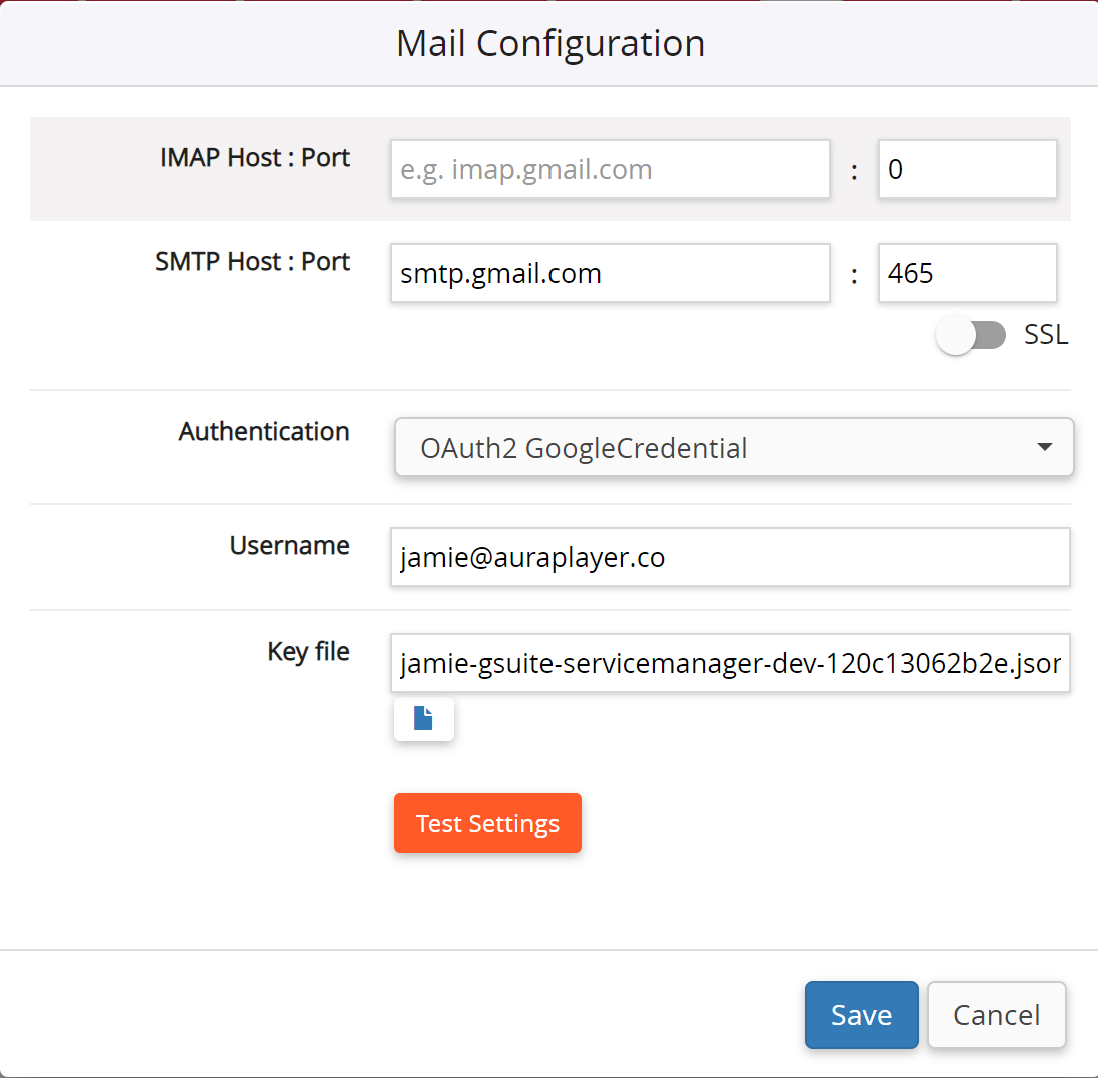Click the IMAP port field
The height and width of the screenshot is (1078, 1098).
pos(967,170)
